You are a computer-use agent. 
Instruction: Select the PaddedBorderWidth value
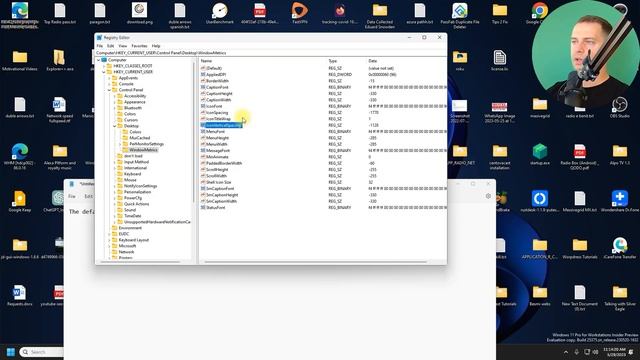224,163
